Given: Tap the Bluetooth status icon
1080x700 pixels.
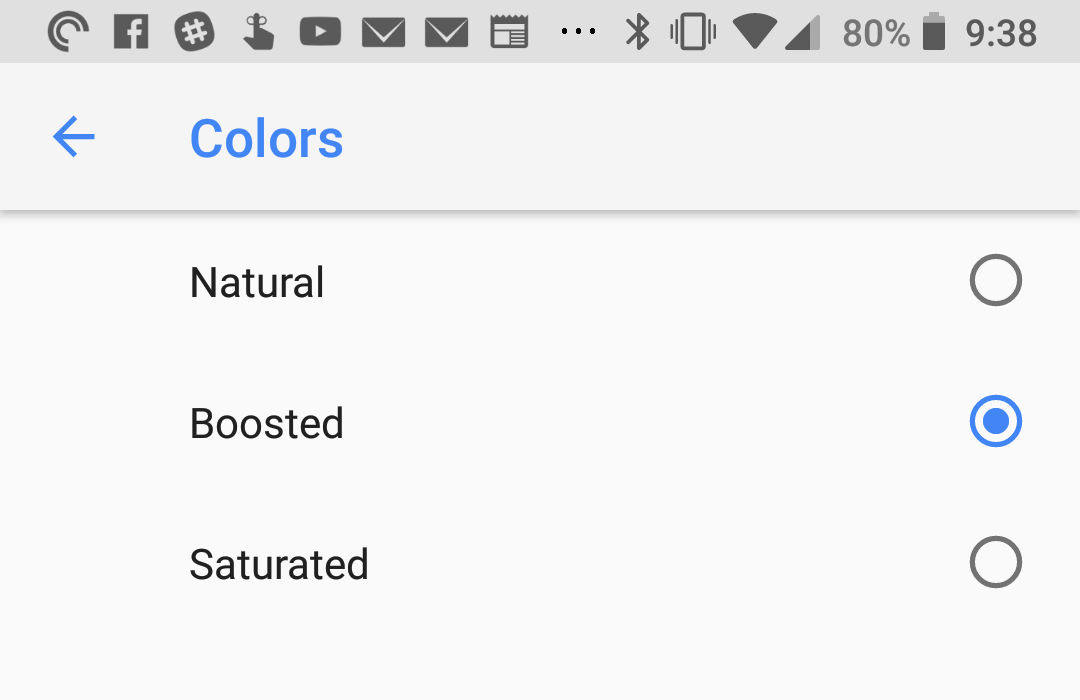Looking at the screenshot, I should coord(637,32).
